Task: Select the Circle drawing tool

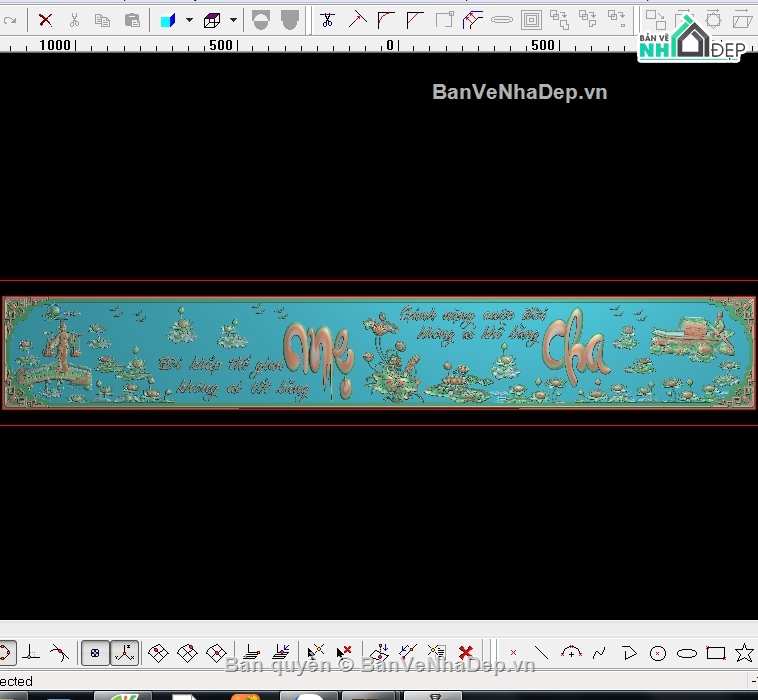Action: 658,654
